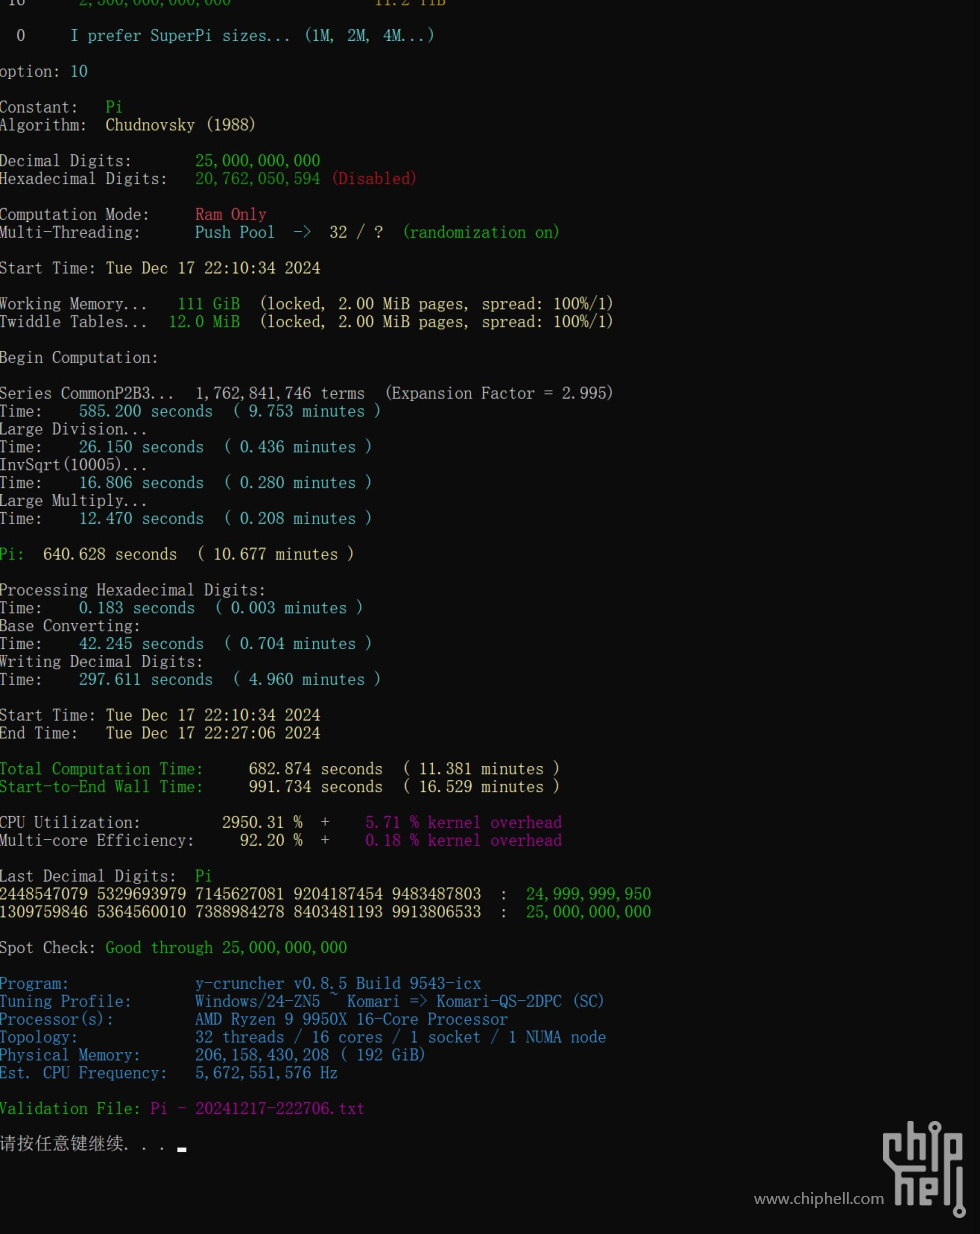Click the "11.381 minutes" value
980x1234 pixels.
pos(481,770)
